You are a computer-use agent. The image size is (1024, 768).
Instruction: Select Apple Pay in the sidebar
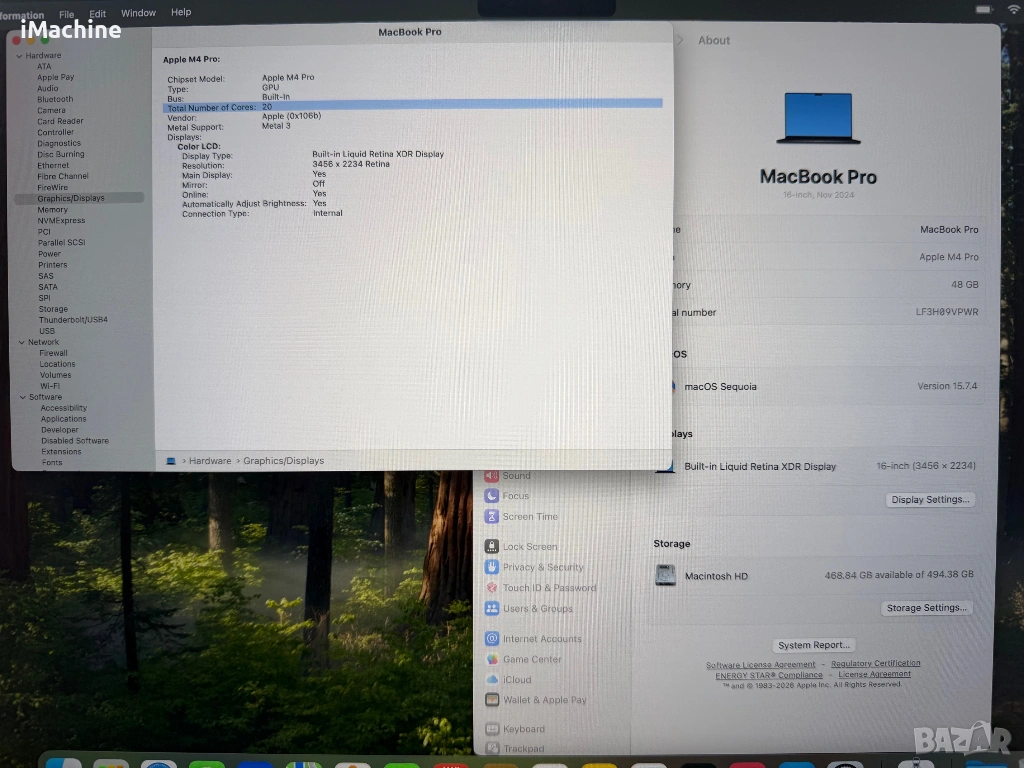pos(56,77)
